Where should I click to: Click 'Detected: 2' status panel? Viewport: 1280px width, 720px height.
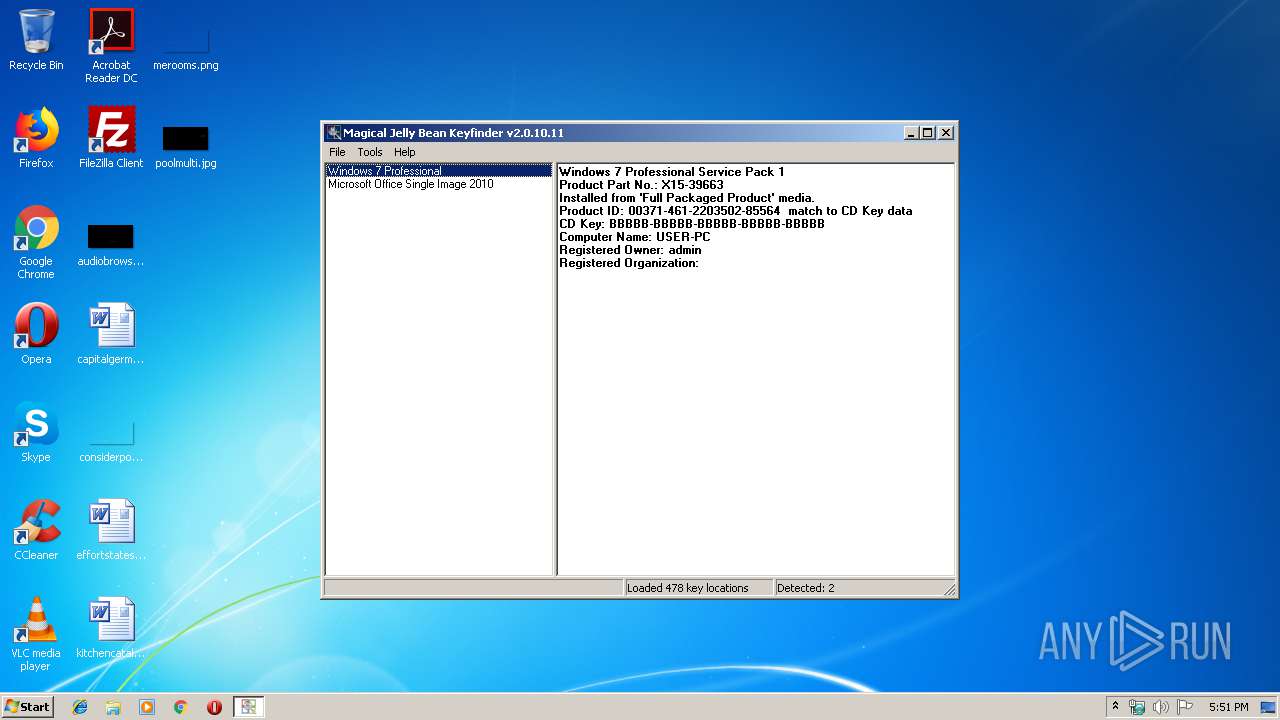865,588
